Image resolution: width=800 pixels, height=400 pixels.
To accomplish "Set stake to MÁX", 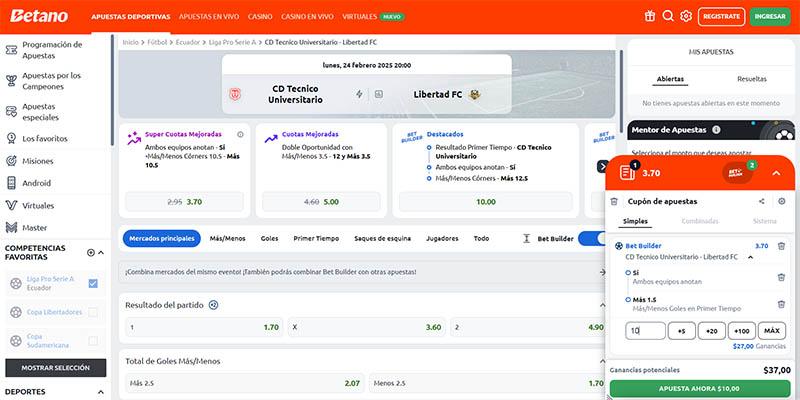I will click(772, 331).
